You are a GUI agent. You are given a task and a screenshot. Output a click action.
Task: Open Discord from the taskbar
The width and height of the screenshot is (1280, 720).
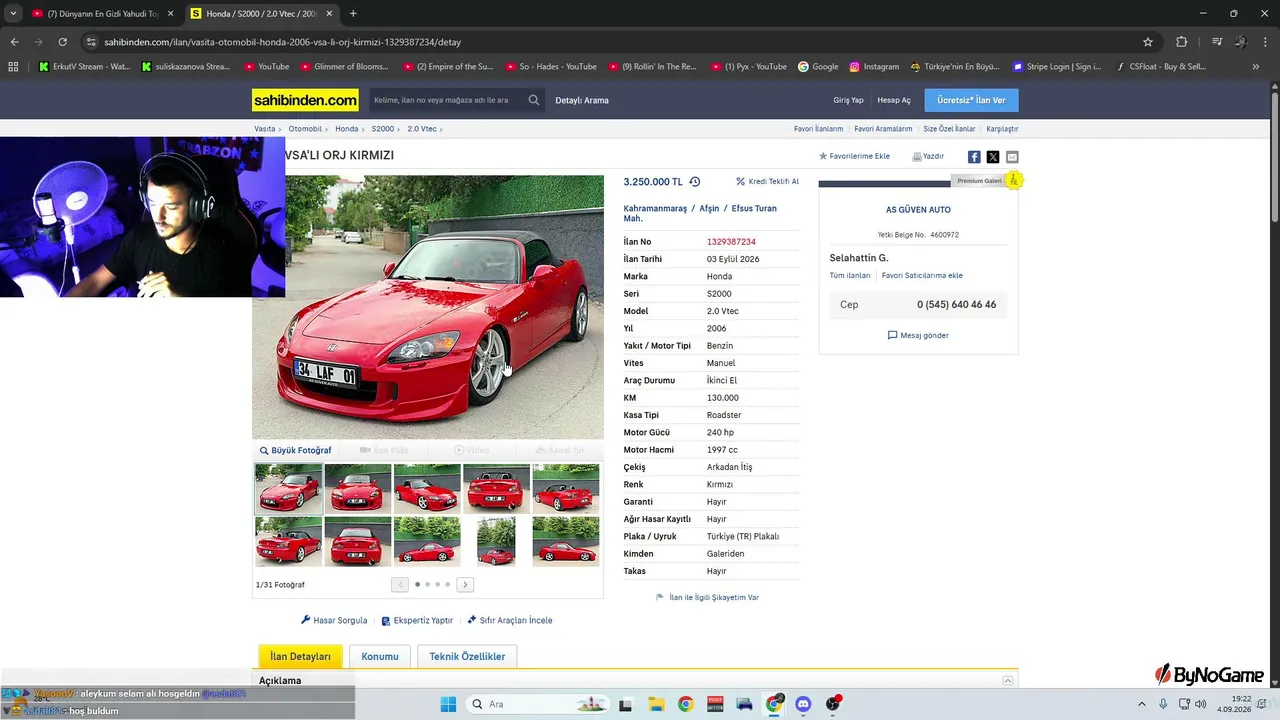click(803, 704)
